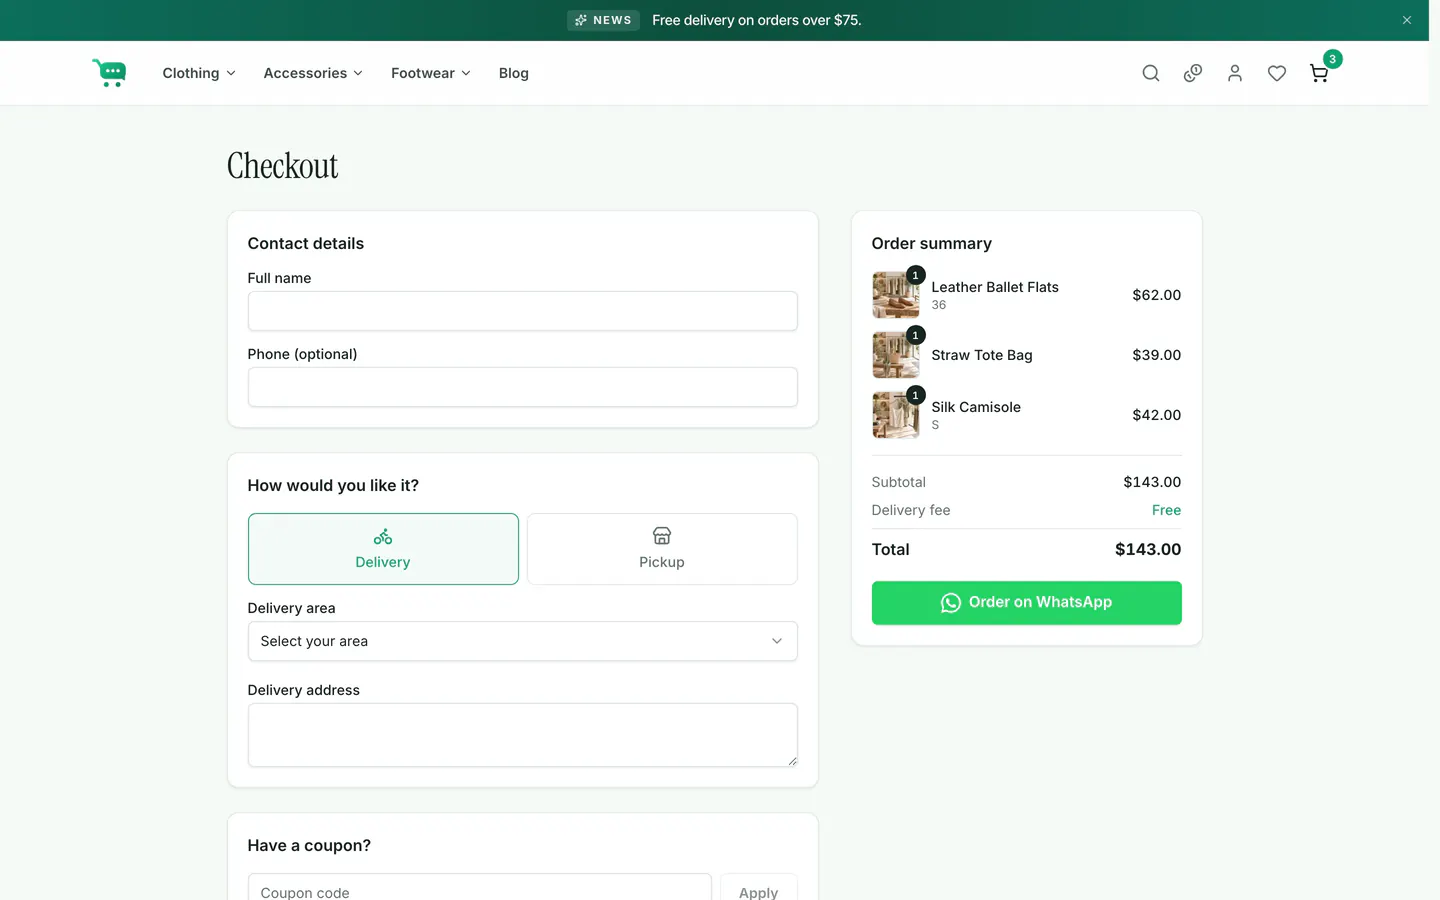Open the search icon in header
Screen dimensions: 1440x900
click(x=1151, y=73)
